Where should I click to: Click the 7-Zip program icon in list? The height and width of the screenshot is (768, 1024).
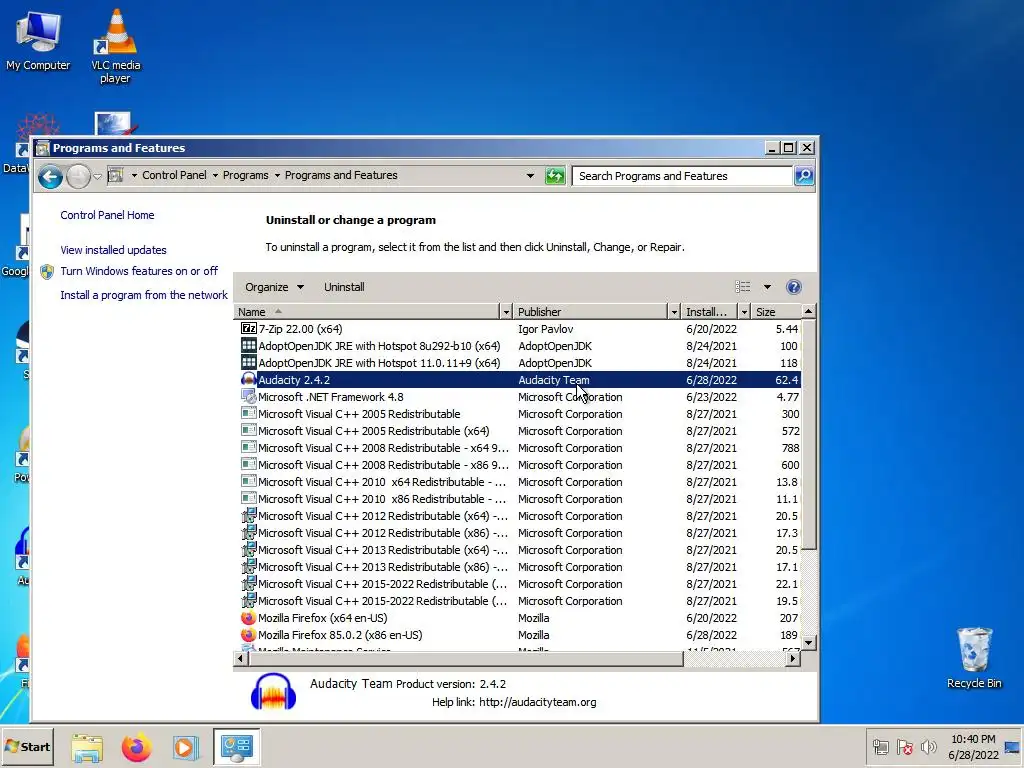(x=248, y=328)
